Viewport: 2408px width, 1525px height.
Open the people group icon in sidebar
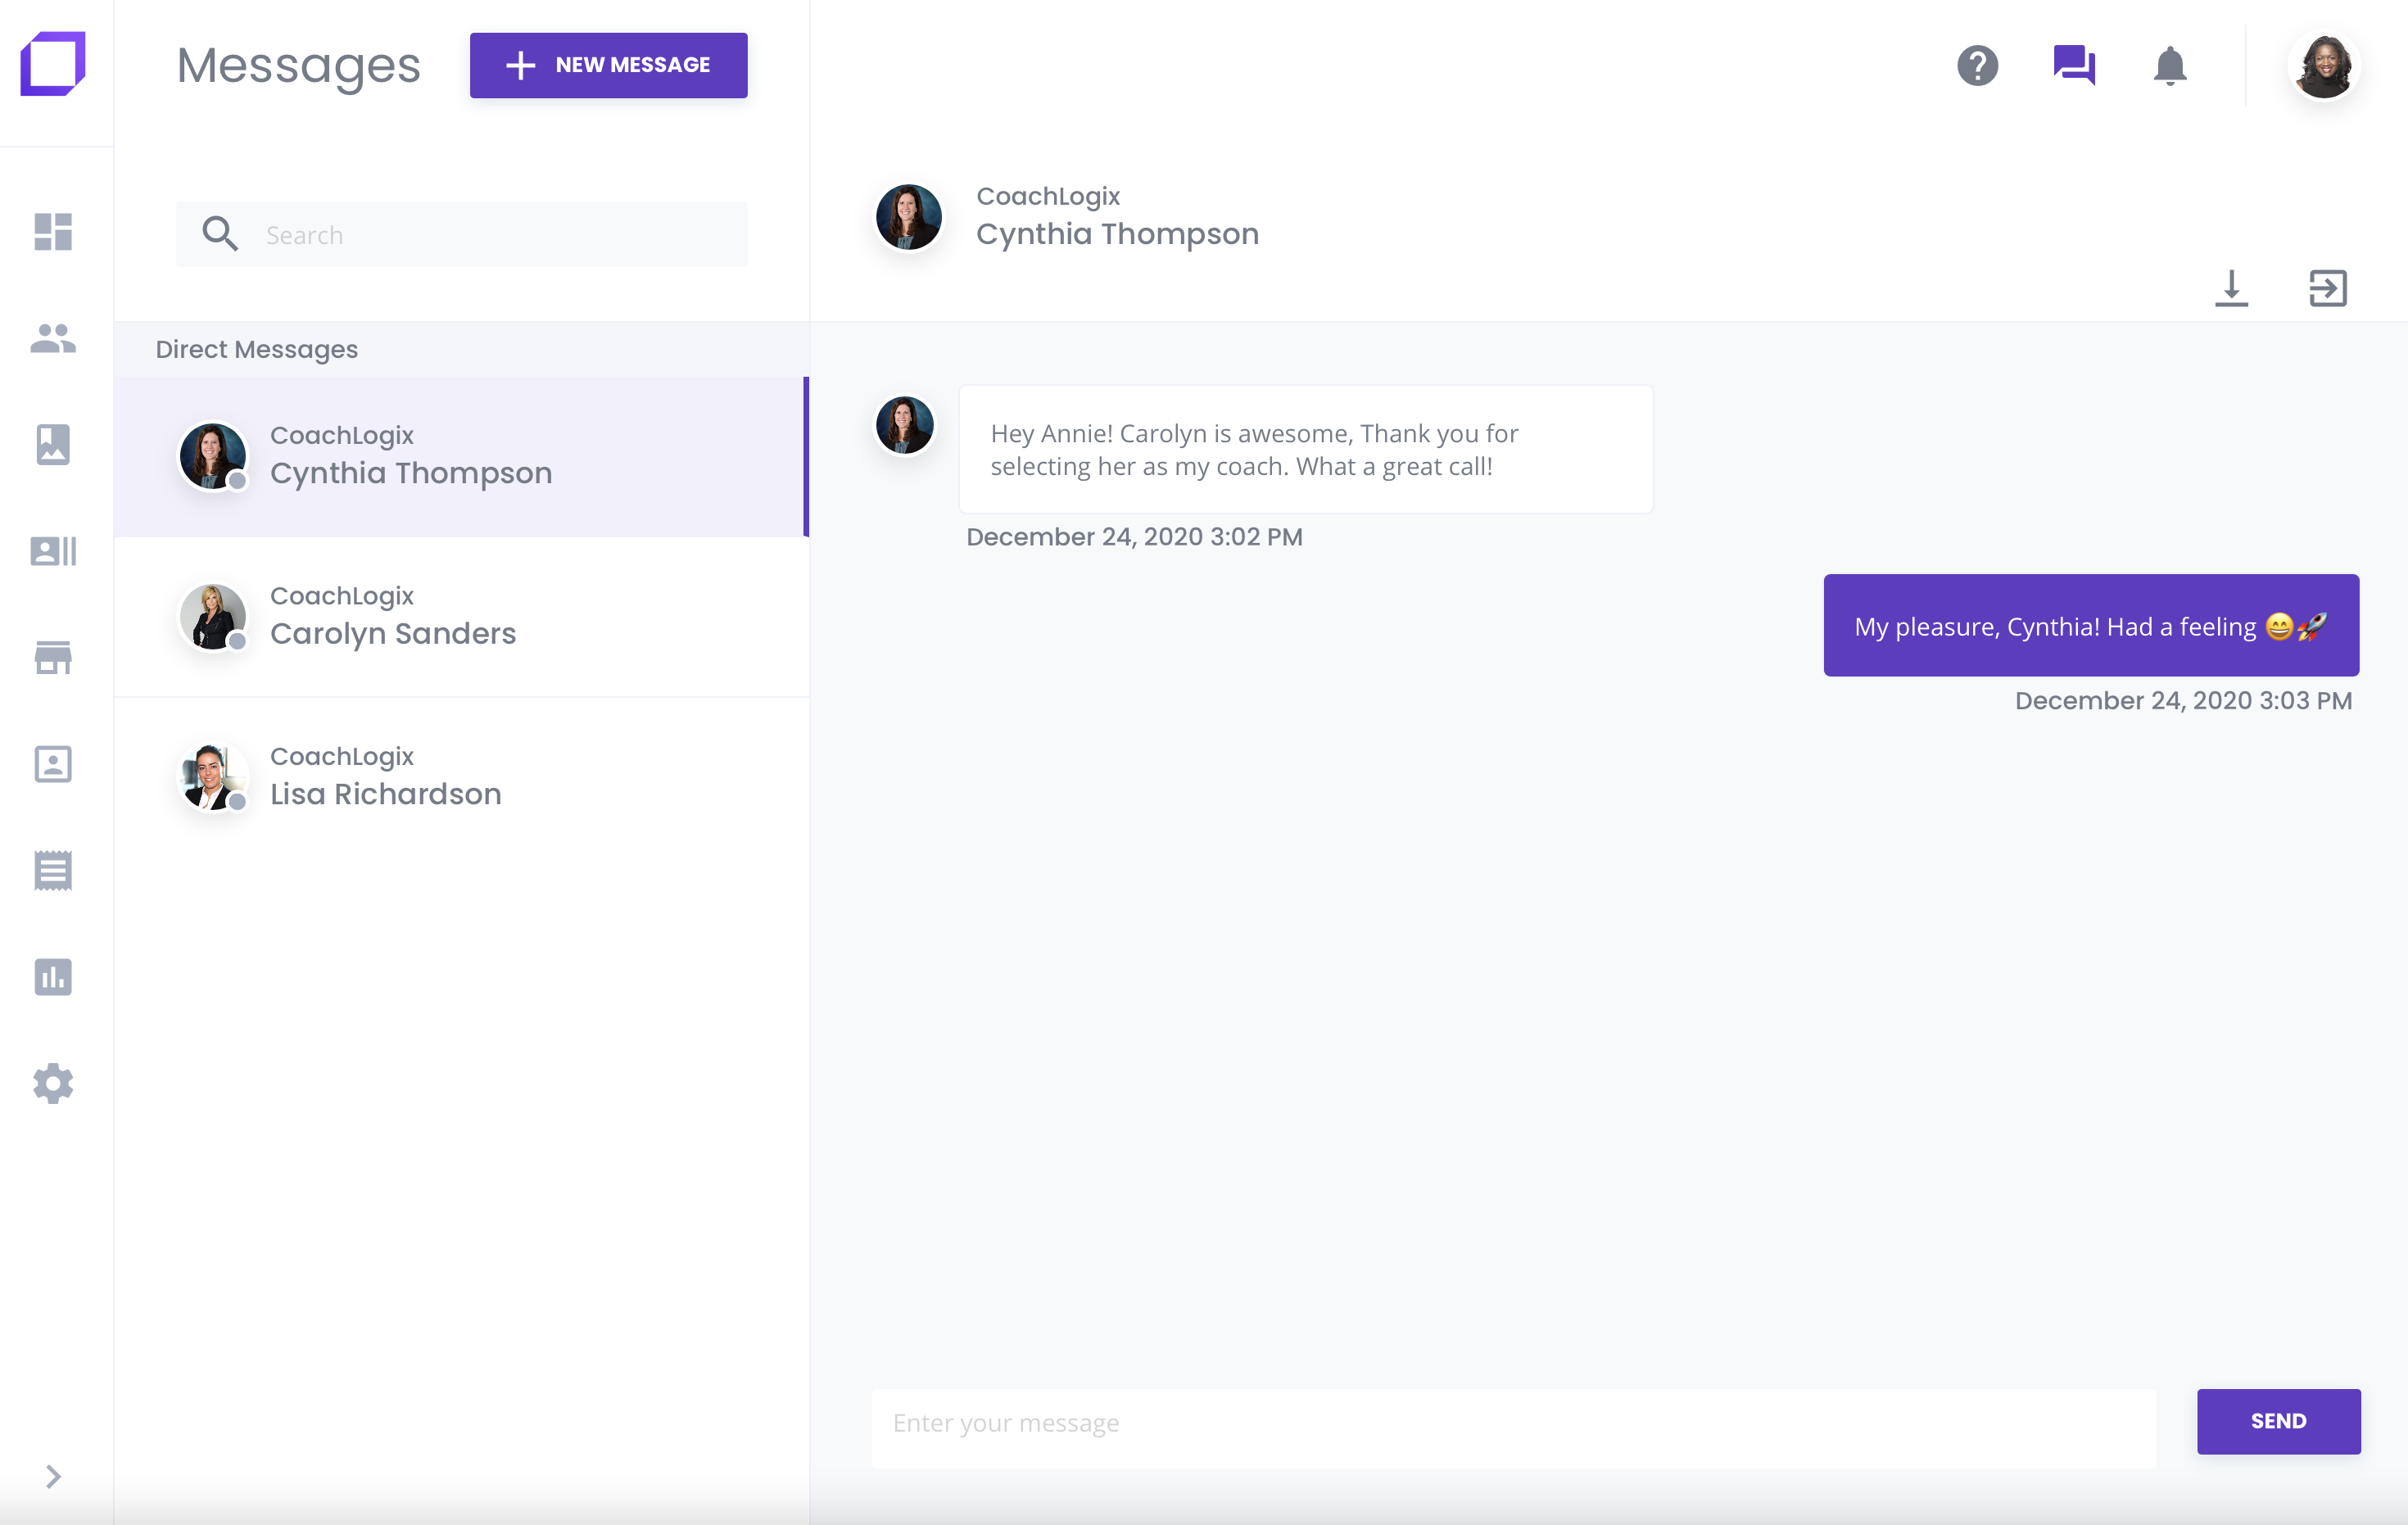point(53,339)
